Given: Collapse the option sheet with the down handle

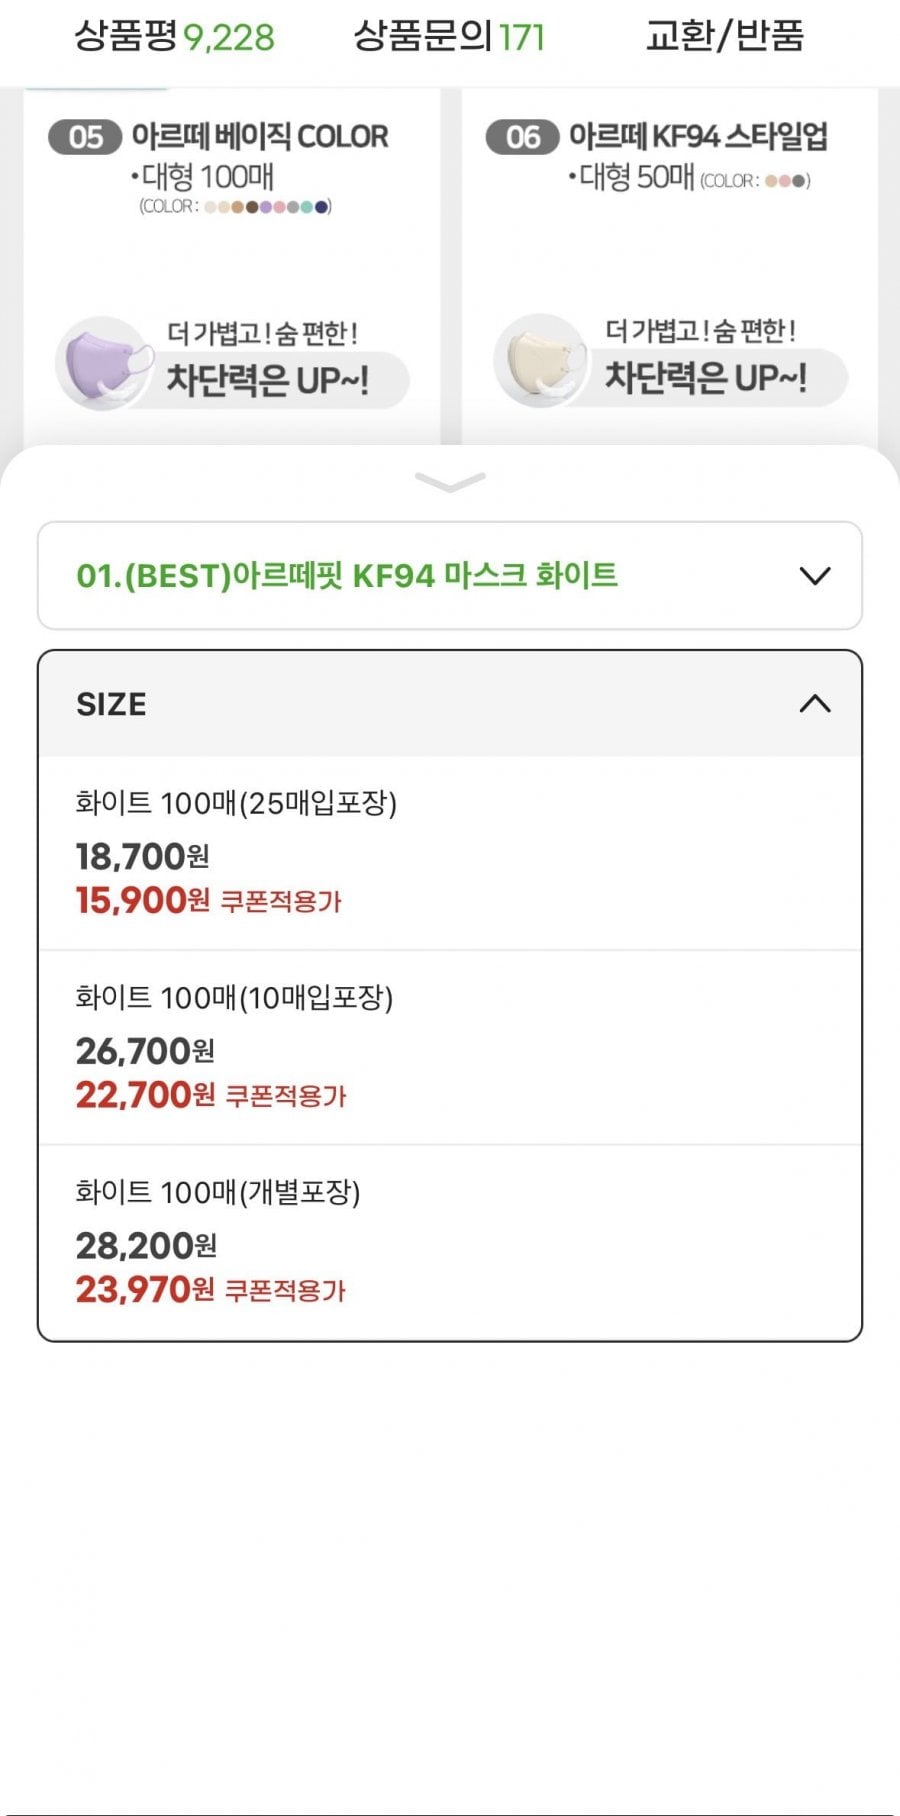Looking at the screenshot, I should click(450, 483).
